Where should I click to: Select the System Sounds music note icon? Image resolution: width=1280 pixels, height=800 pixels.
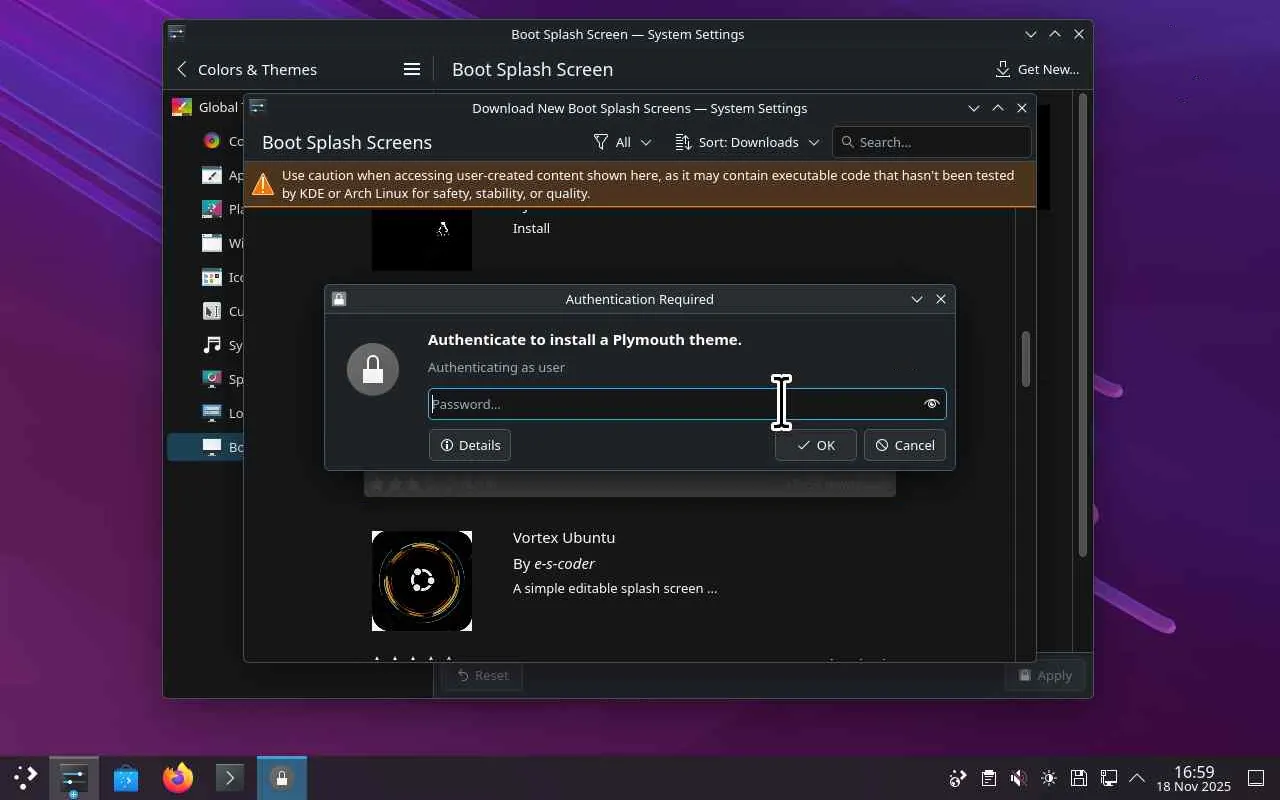(212, 345)
